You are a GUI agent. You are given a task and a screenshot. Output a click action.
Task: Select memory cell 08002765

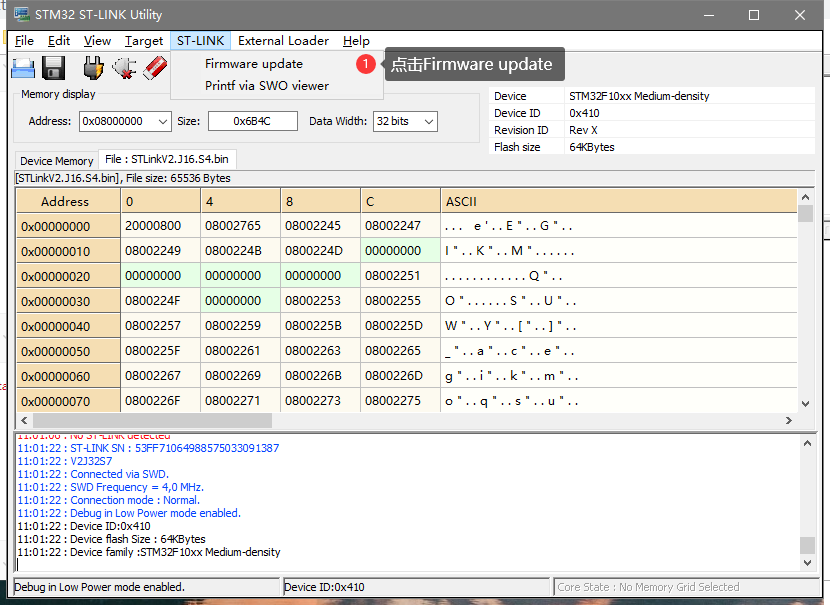coord(241,226)
